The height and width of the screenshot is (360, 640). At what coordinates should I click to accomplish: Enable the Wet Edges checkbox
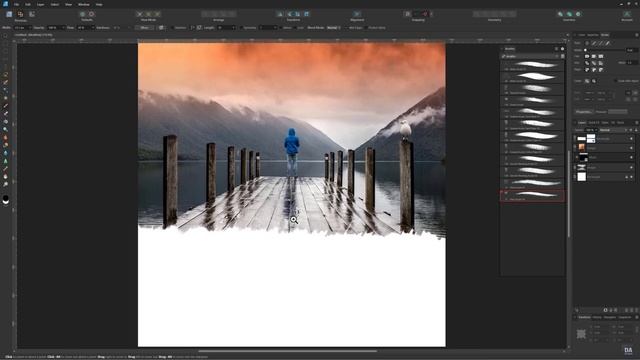pos(346,28)
